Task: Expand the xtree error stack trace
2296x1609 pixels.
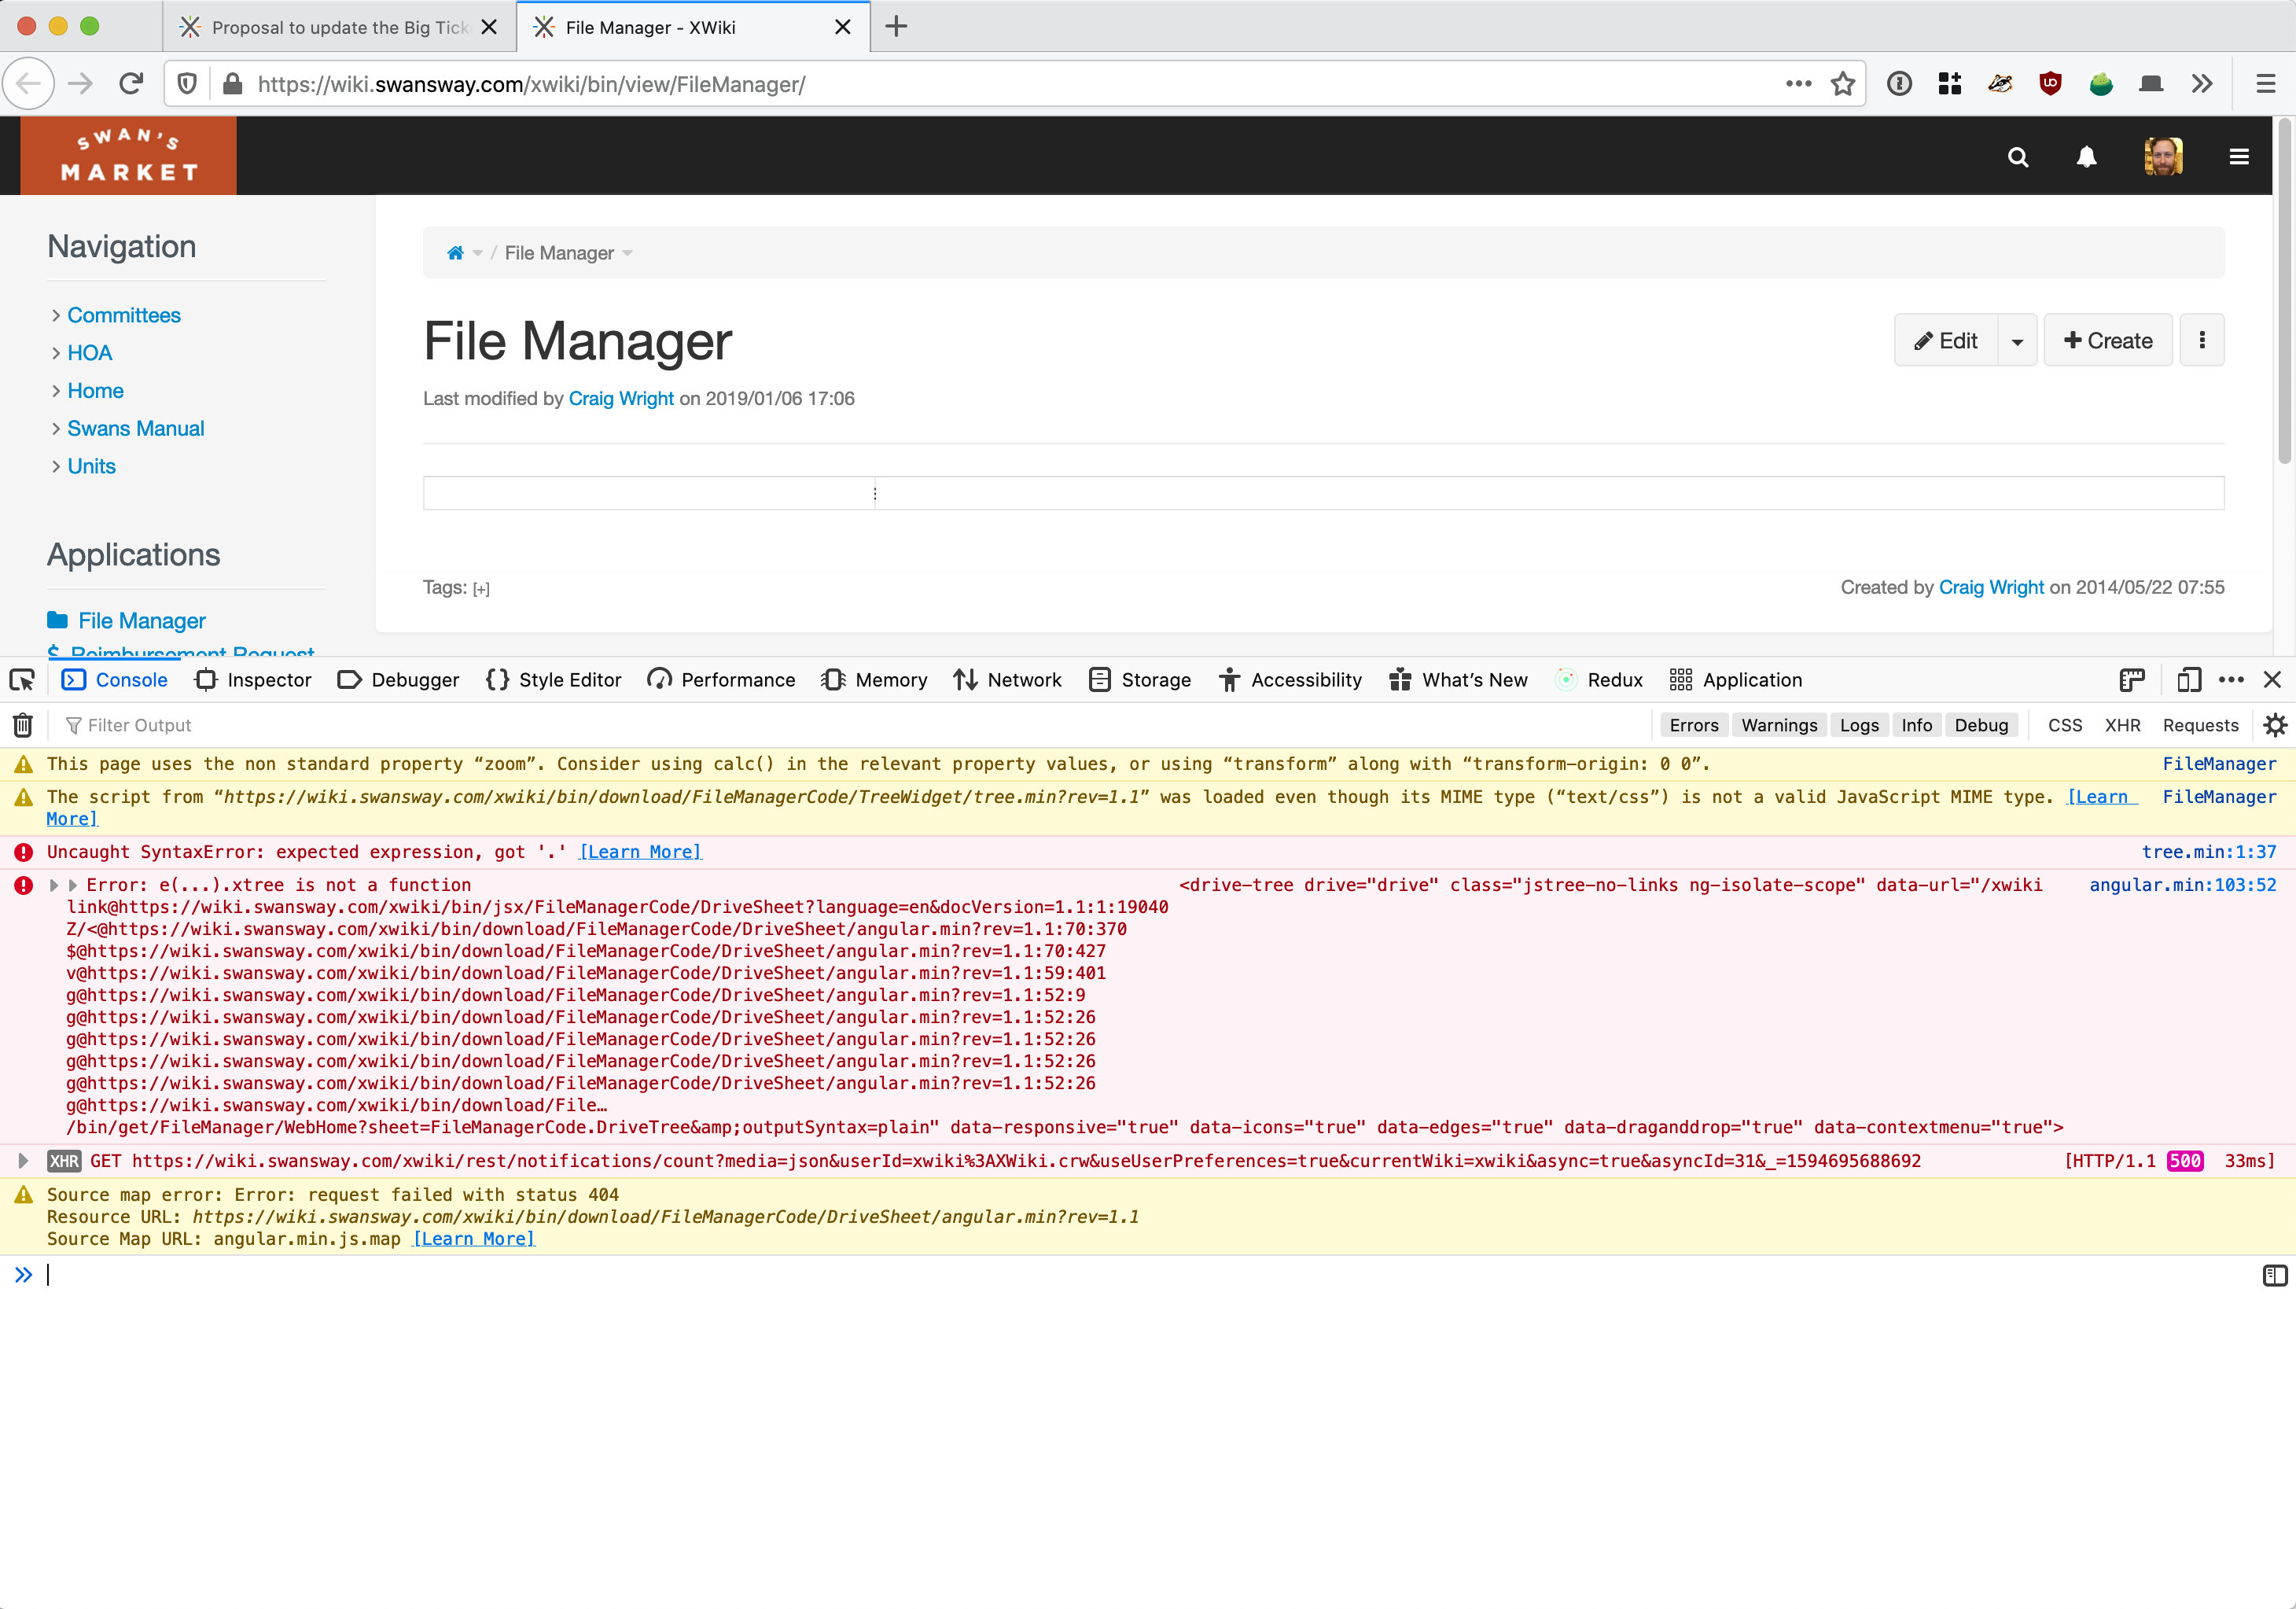Action: coord(54,885)
